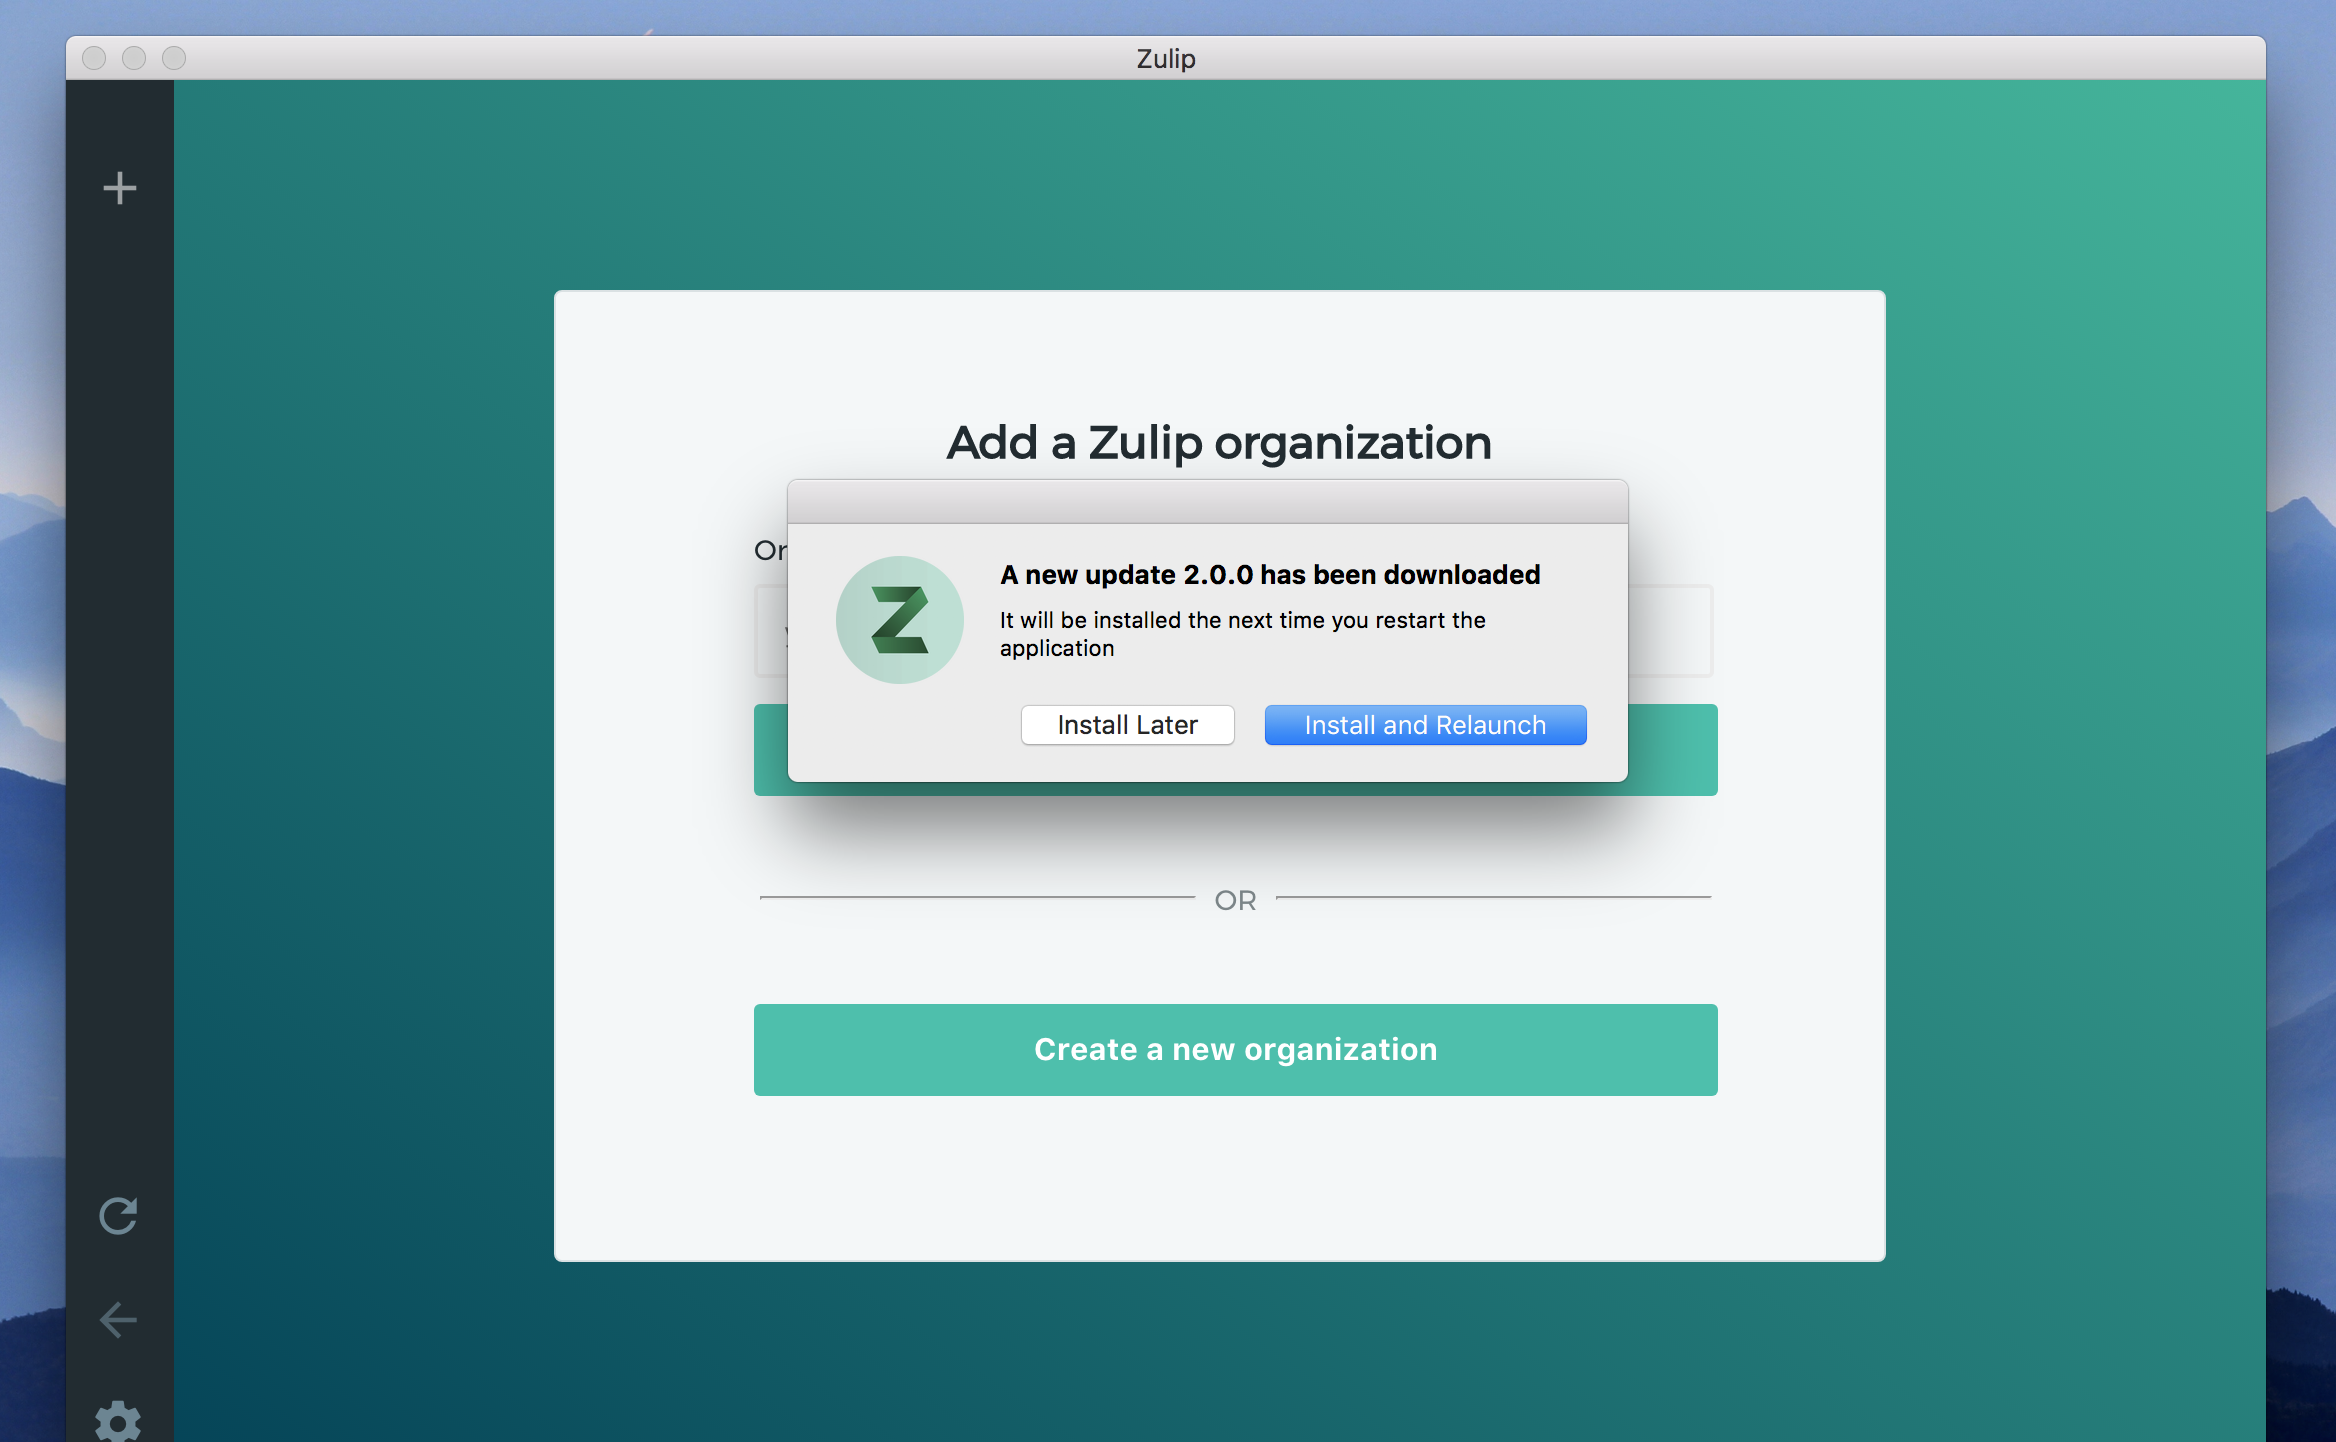Screen dimensions: 2336x1442
Task: Minimize the Zulip window with the middle title bar button
Action: (134, 58)
